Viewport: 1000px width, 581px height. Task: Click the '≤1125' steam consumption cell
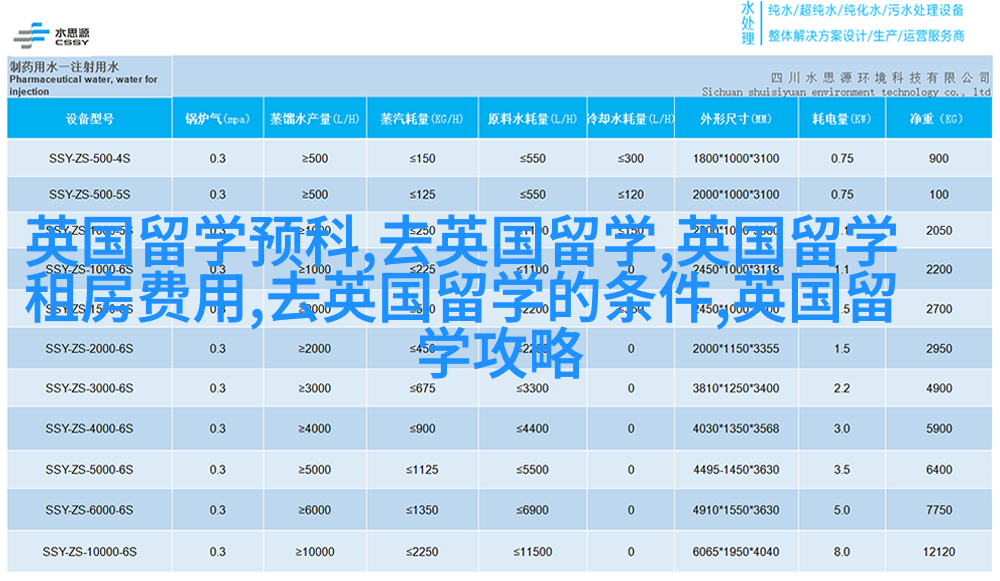(x=422, y=470)
